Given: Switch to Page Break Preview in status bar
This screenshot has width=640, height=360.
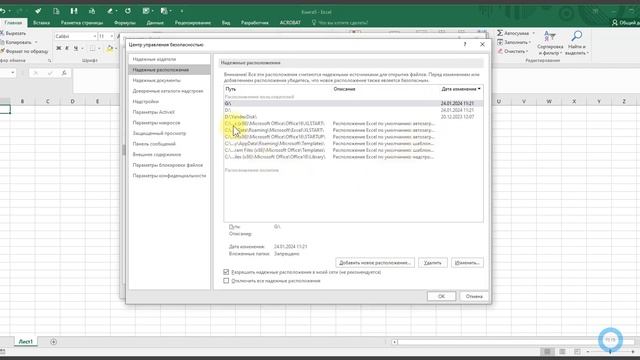Looking at the screenshot, I should 577,351.
